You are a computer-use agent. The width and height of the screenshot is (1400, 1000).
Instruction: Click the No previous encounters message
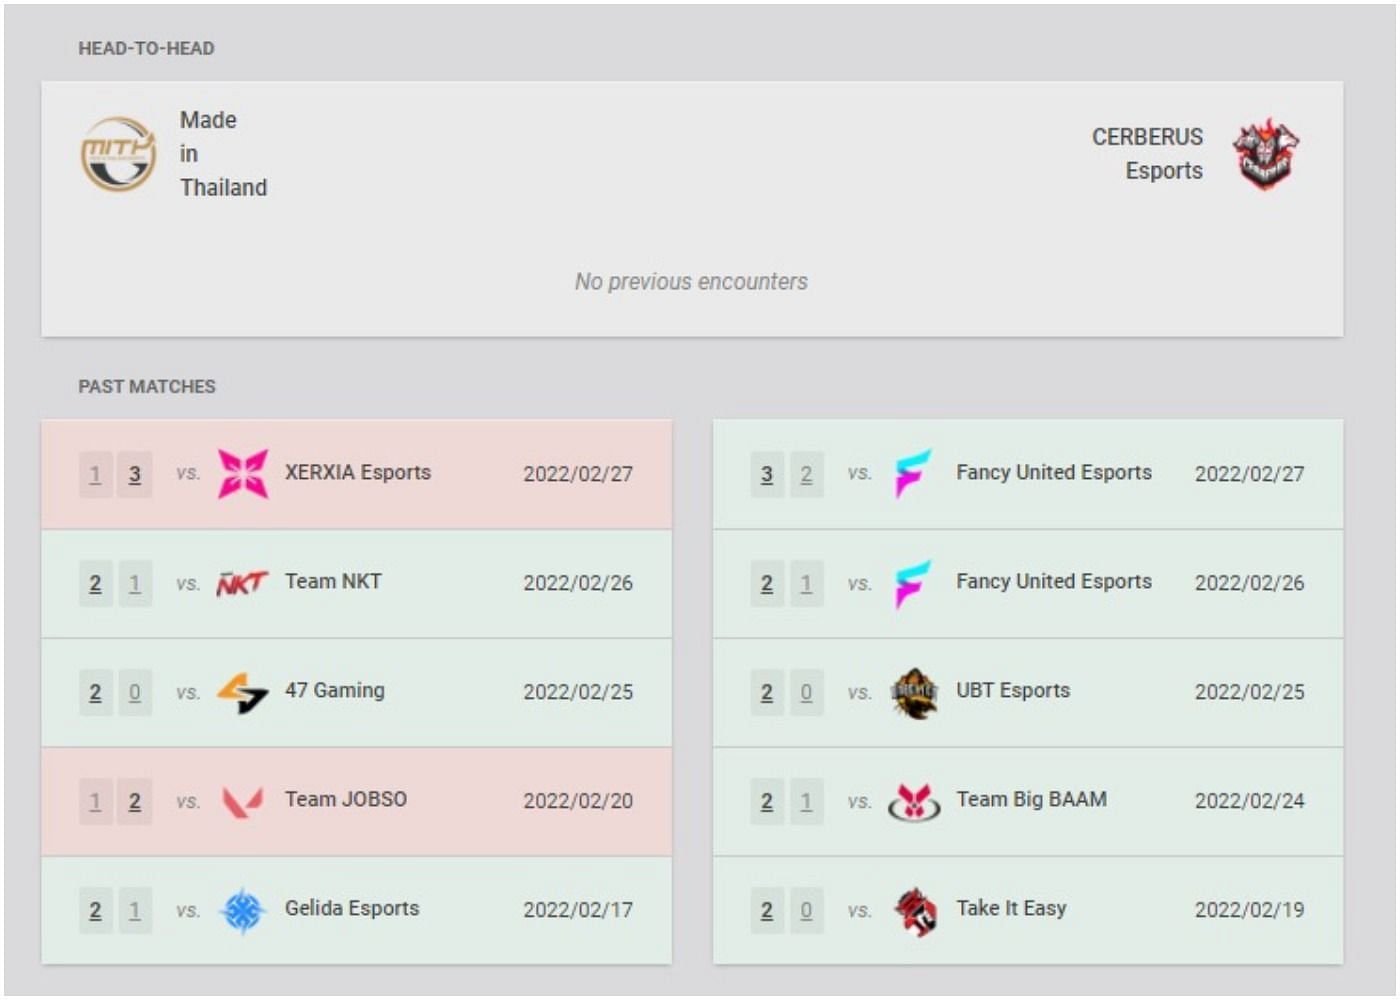point(691,282)
